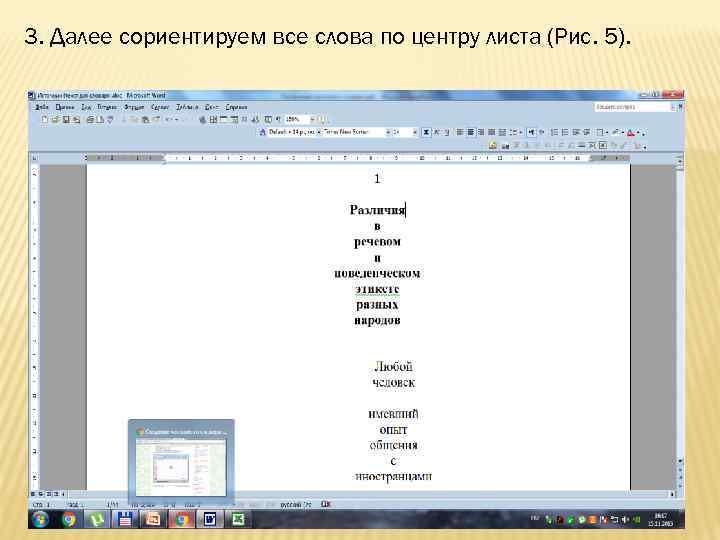Open the Сервис menu
720x540 pixels.
[x=160, y=107]
